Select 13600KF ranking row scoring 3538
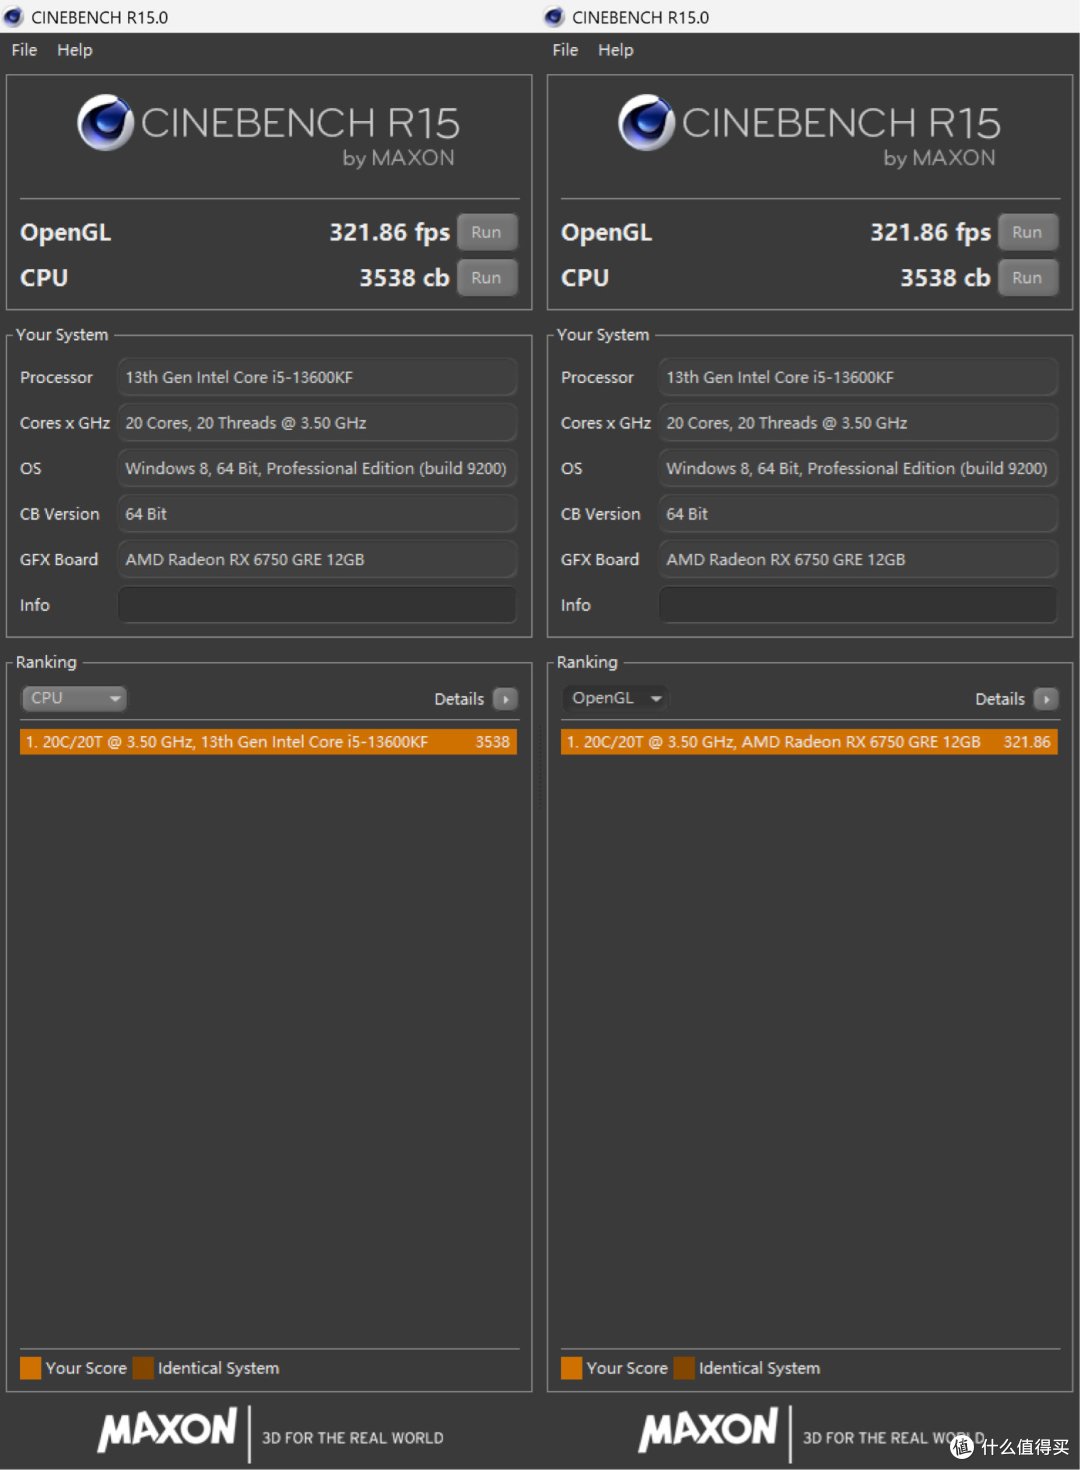Viewport: 1080px width, 1470px height. point(268,742)
